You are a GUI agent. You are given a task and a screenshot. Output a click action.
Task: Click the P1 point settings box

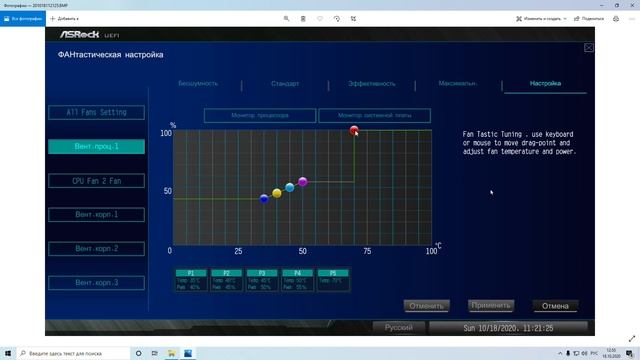[x=191, y=280]
